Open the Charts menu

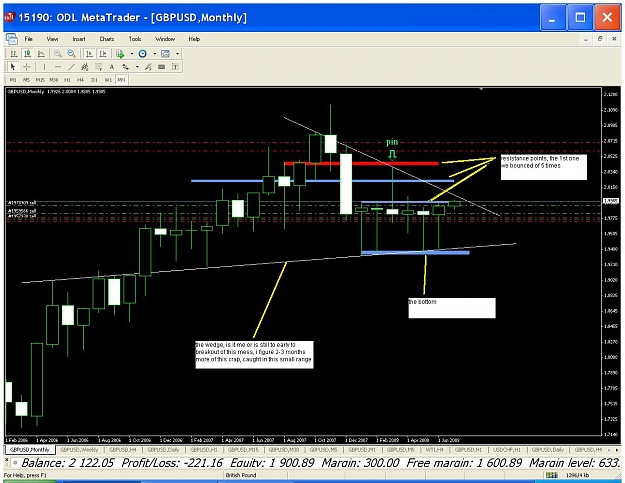click(106, 39)
